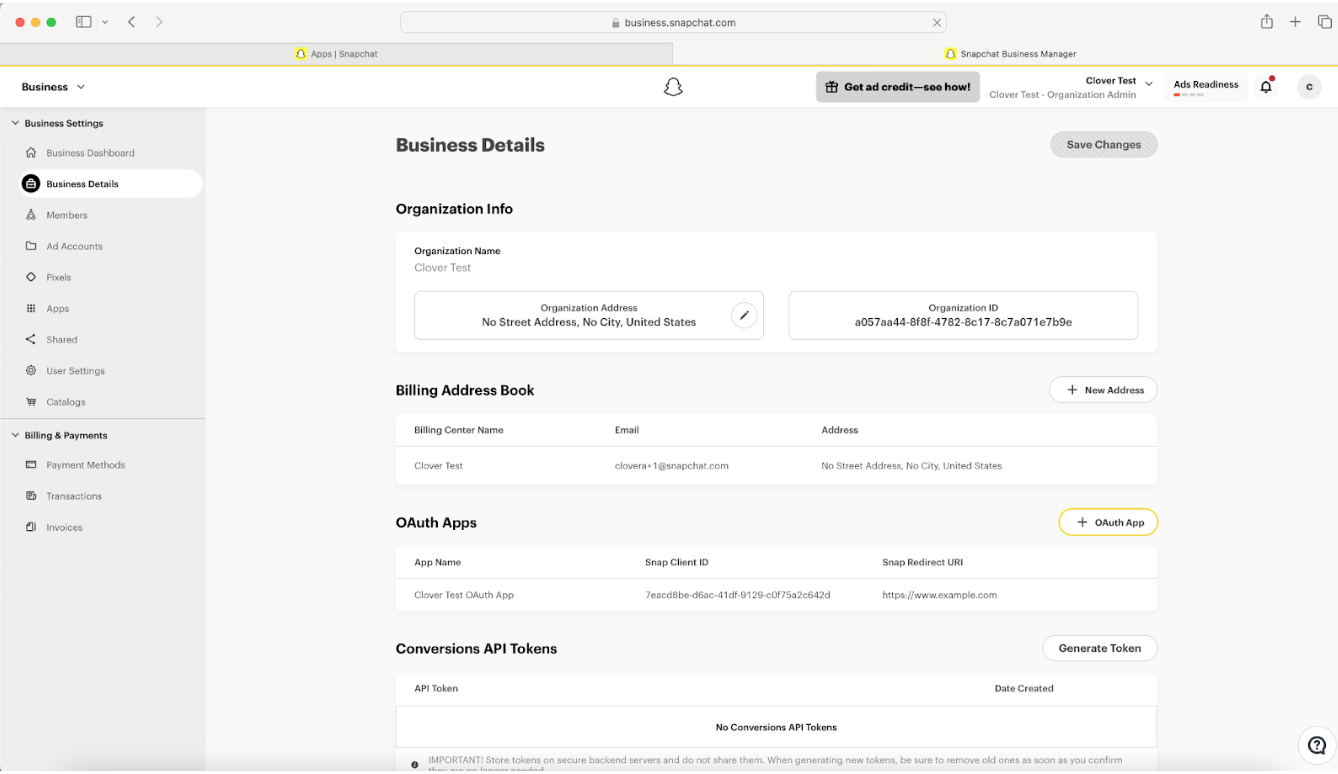Create a new OAuth App

click(x=1108, y=521)
